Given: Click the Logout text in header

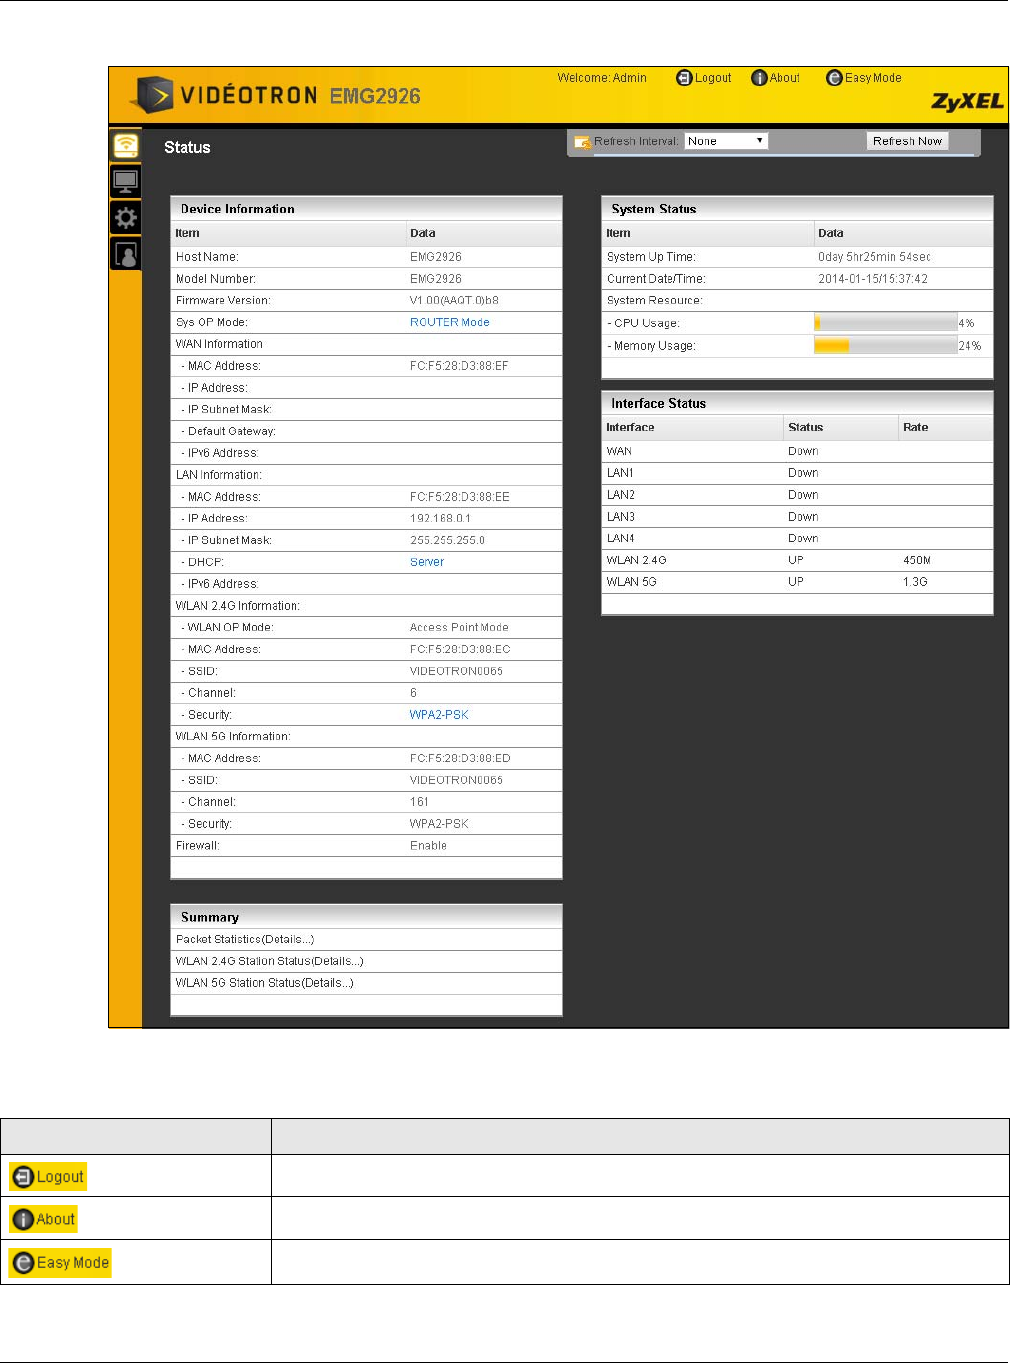Looking at the screenshot, I should tap(713, 78).
